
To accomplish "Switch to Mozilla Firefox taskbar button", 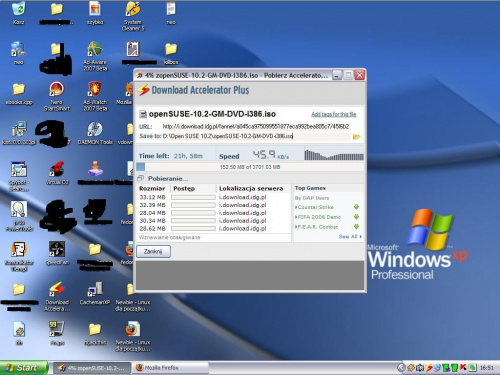I will pyautogui.click(x=170, y=368).
